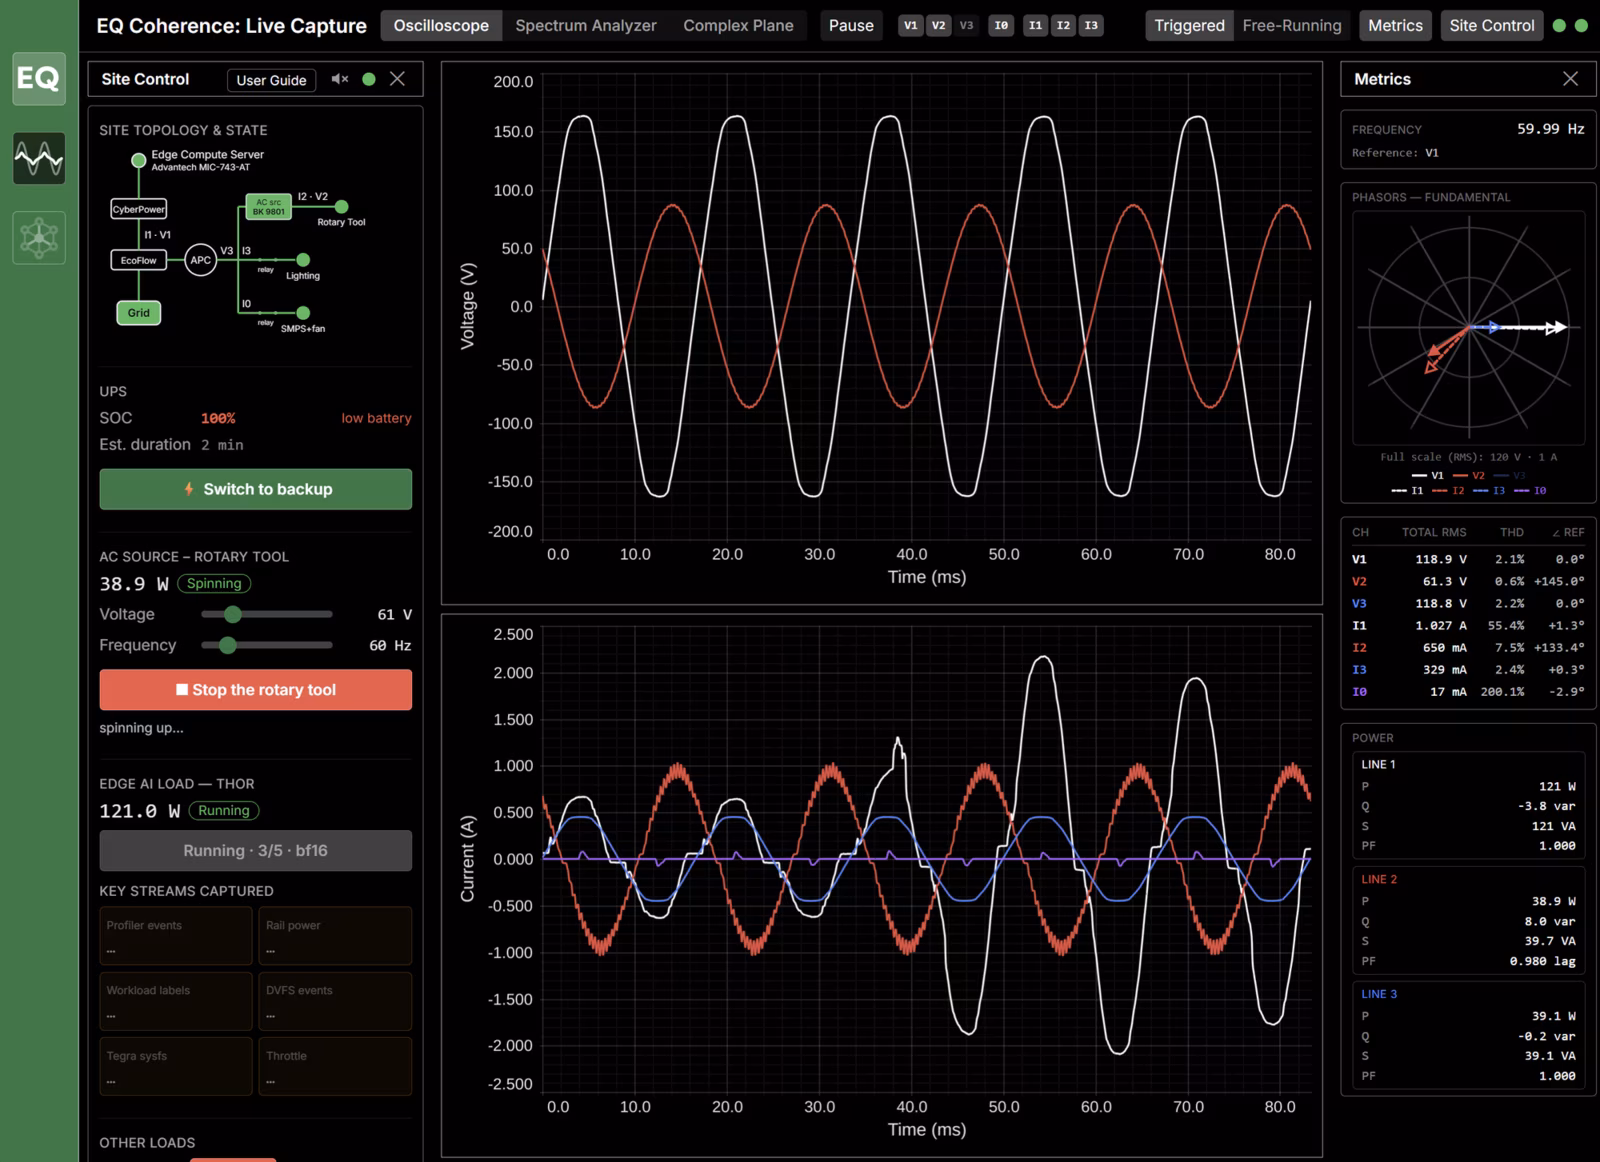The width and height of the screenshot is (1600, 1162).
Task: Select the CyberPower node in topology
Action: [138, 209]
